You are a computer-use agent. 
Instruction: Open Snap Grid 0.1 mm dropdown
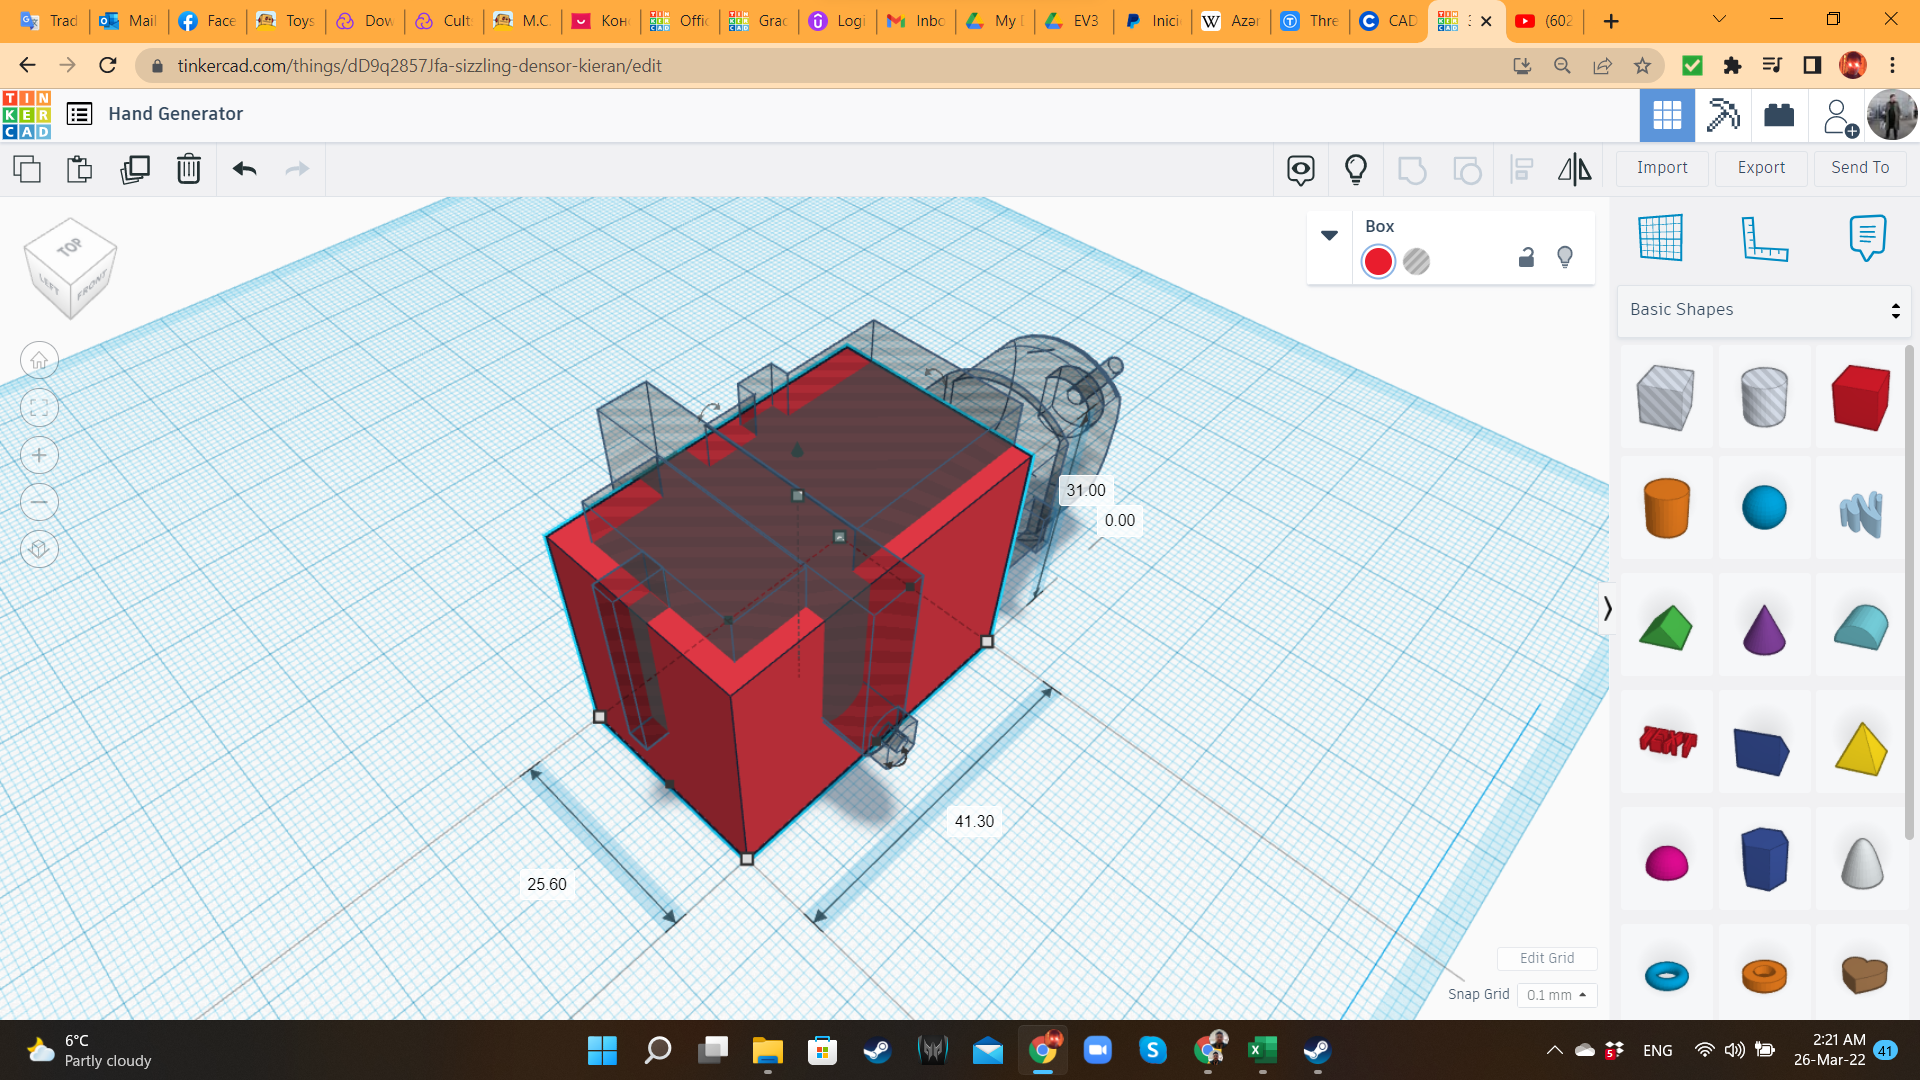tap(1557, 995)
